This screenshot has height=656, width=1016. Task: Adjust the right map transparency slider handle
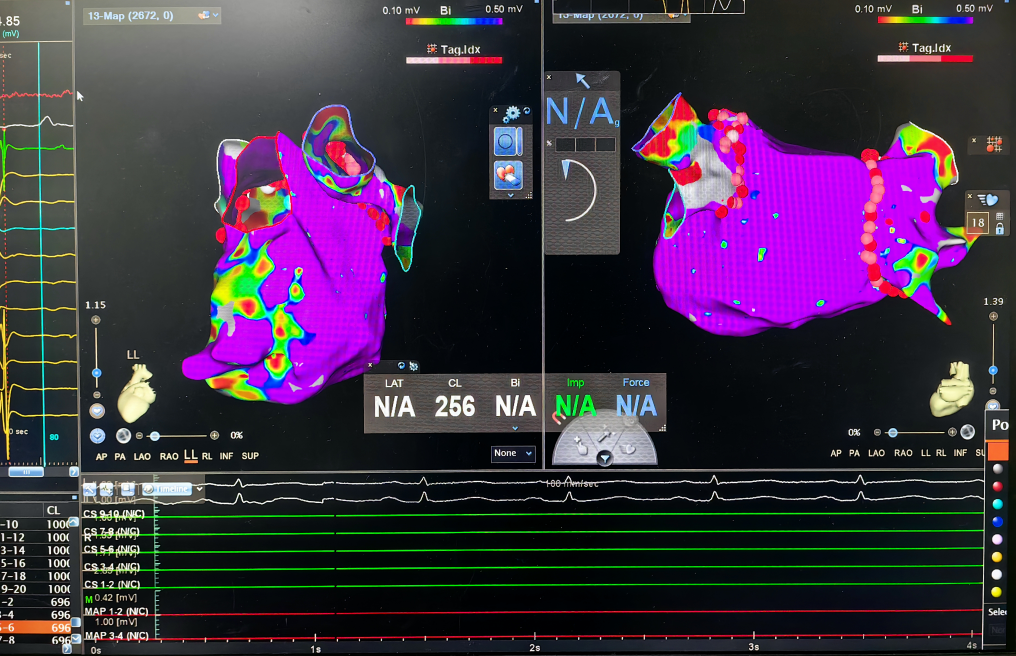[x=893, y=432]
